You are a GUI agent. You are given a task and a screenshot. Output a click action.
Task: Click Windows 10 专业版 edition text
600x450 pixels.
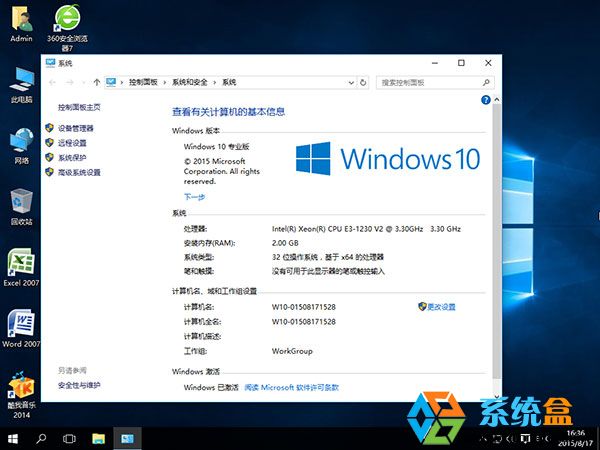pyautogui.click(x=217, y=147)
